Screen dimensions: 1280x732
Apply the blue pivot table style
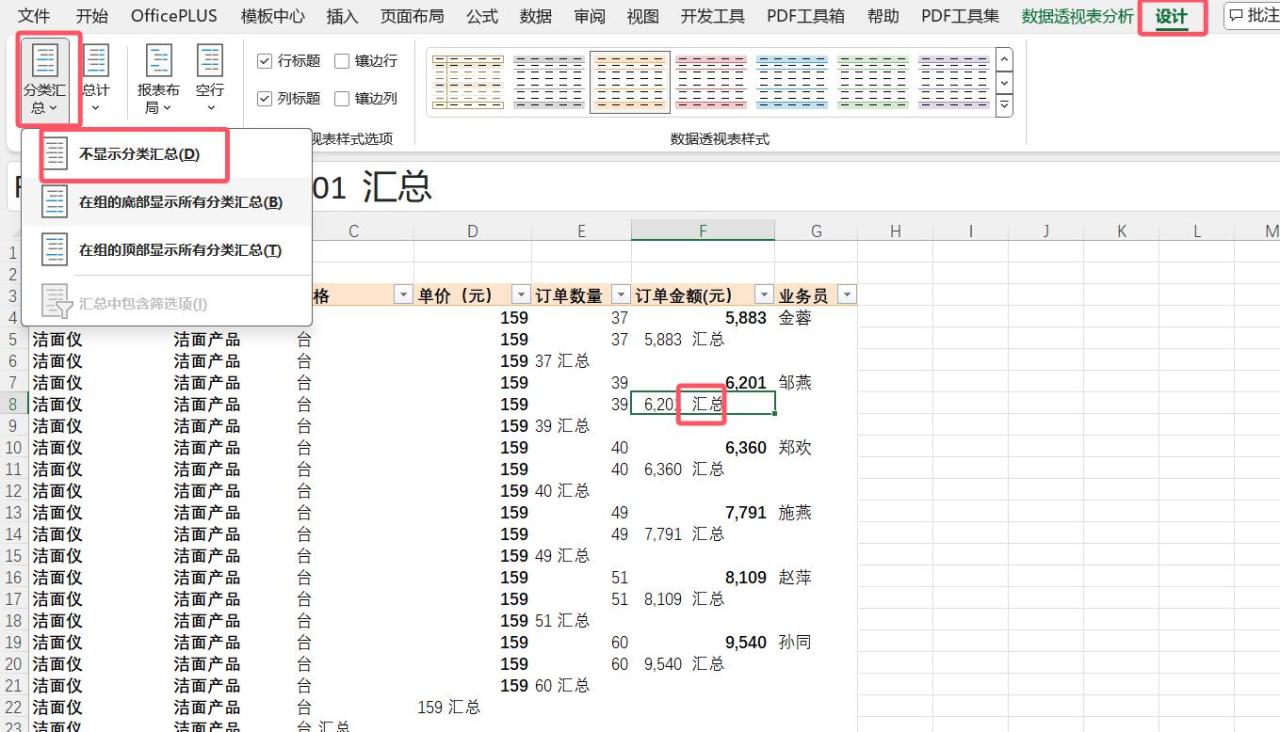[792, 82]
